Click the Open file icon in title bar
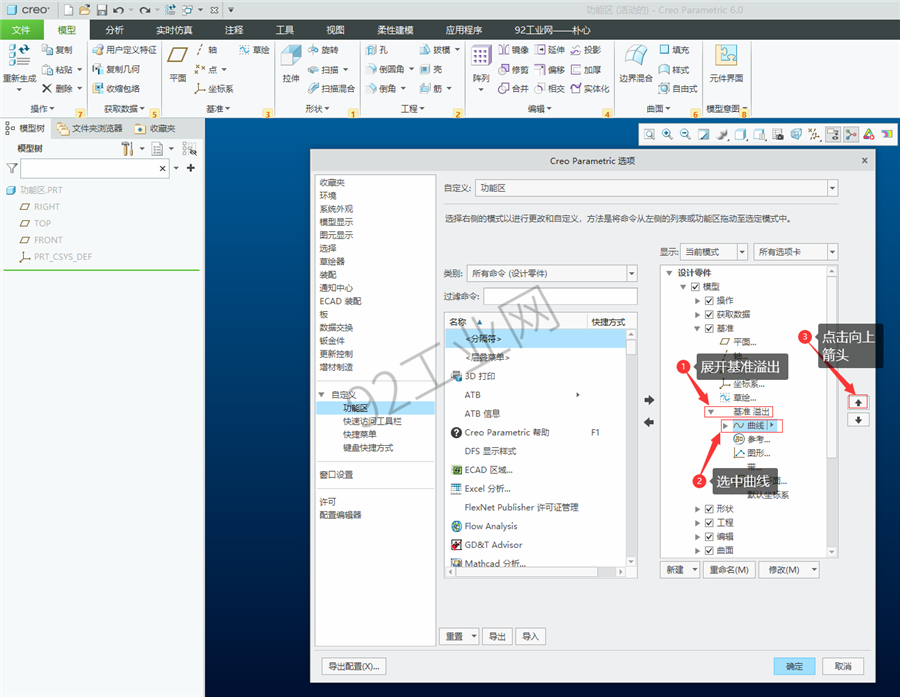The width and height of the screenshot is (900, 697). (x=84, y=10)
